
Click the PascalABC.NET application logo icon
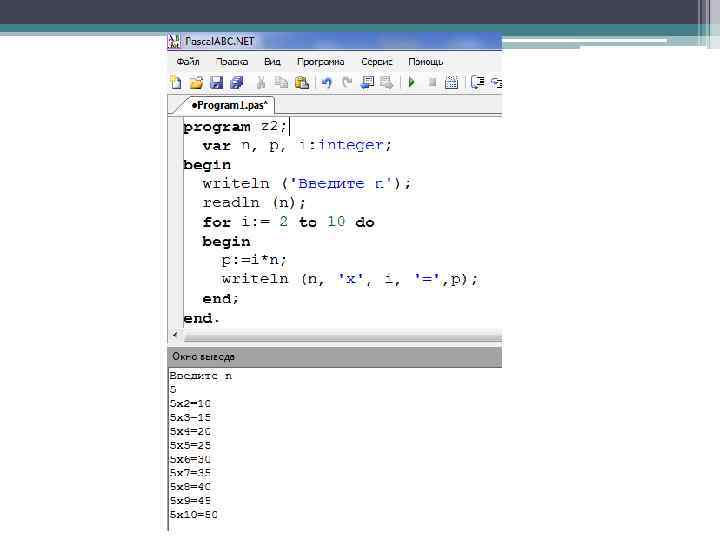174,41
